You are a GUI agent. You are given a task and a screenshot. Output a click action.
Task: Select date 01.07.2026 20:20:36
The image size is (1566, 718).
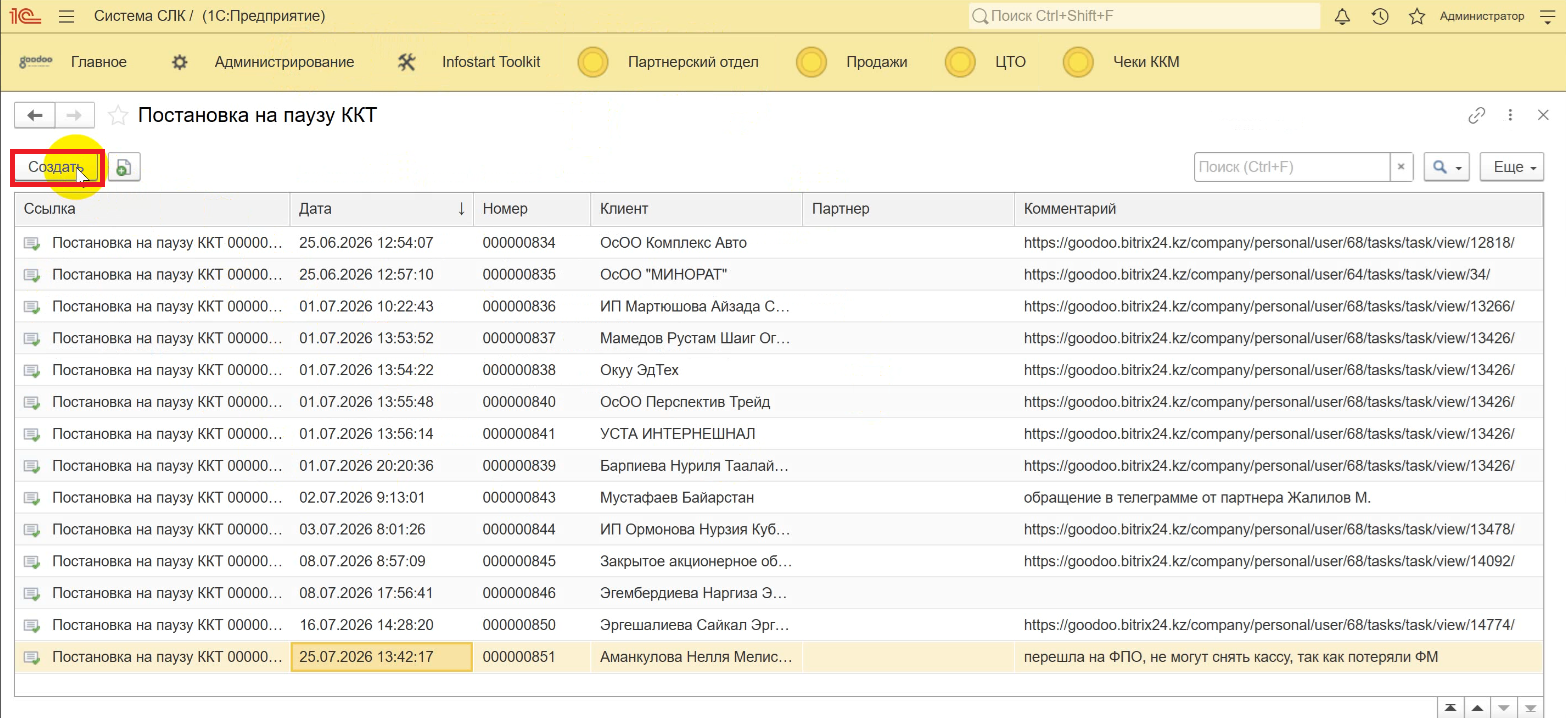pos(366,466)
